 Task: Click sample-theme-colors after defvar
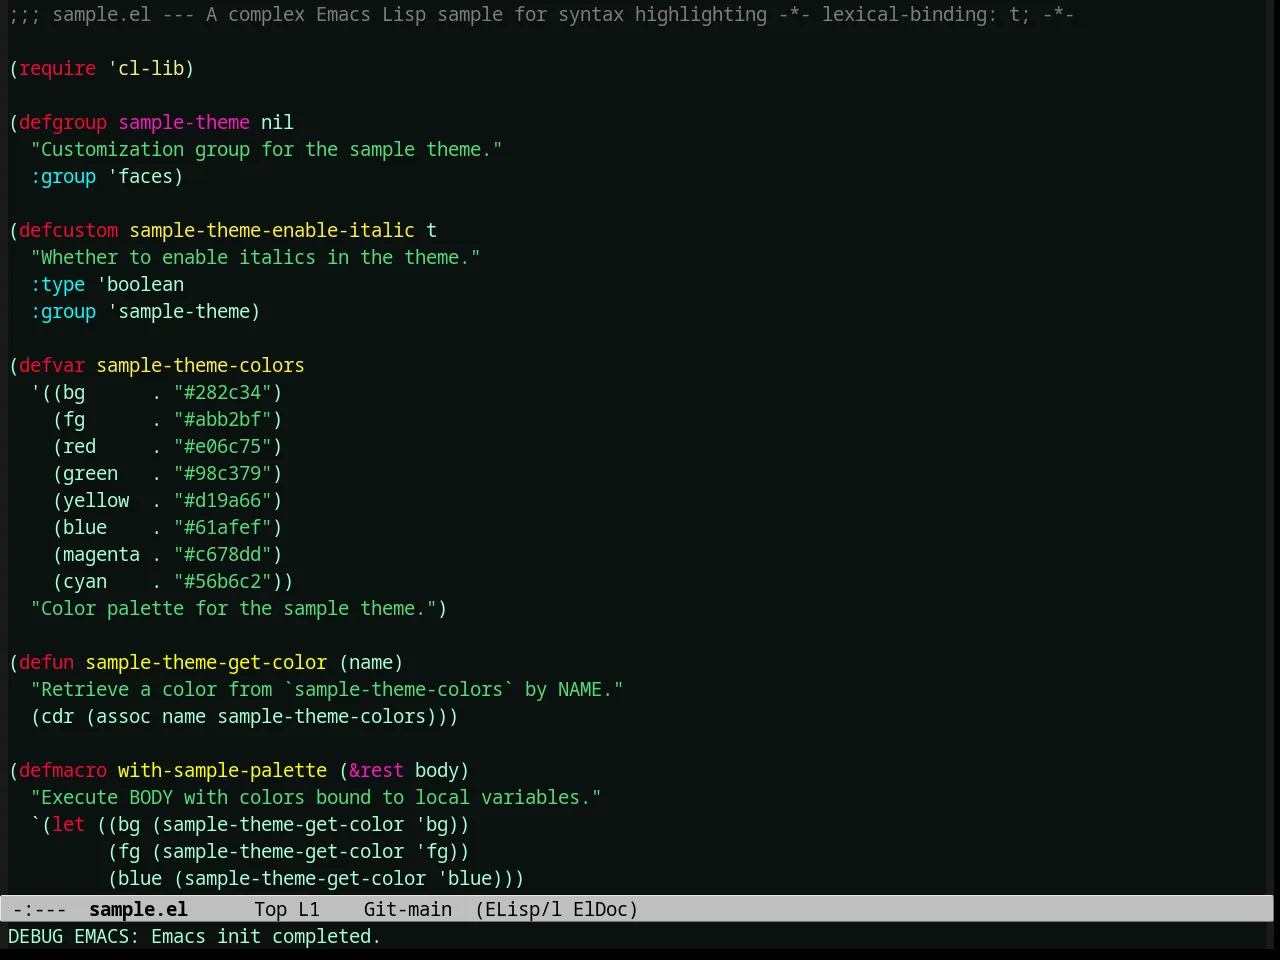[200, 365]
